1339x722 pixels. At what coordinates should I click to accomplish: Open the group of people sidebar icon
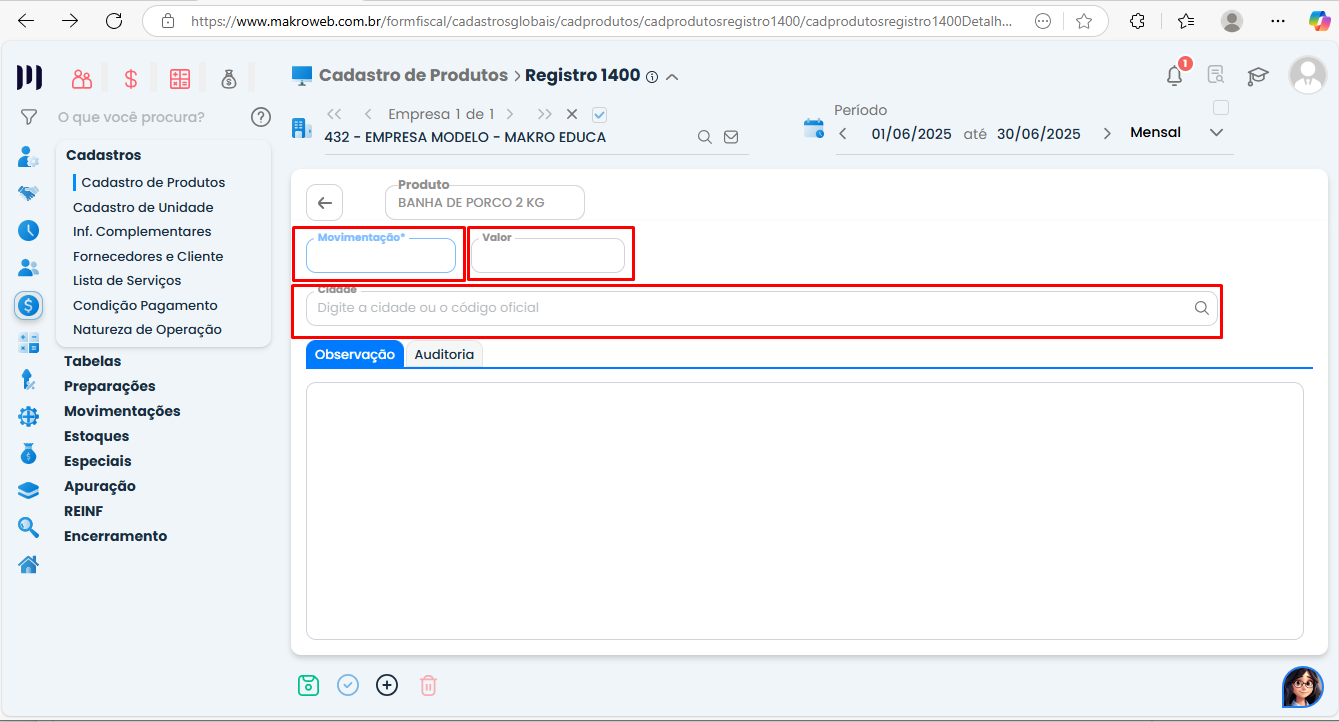point(29,268)
